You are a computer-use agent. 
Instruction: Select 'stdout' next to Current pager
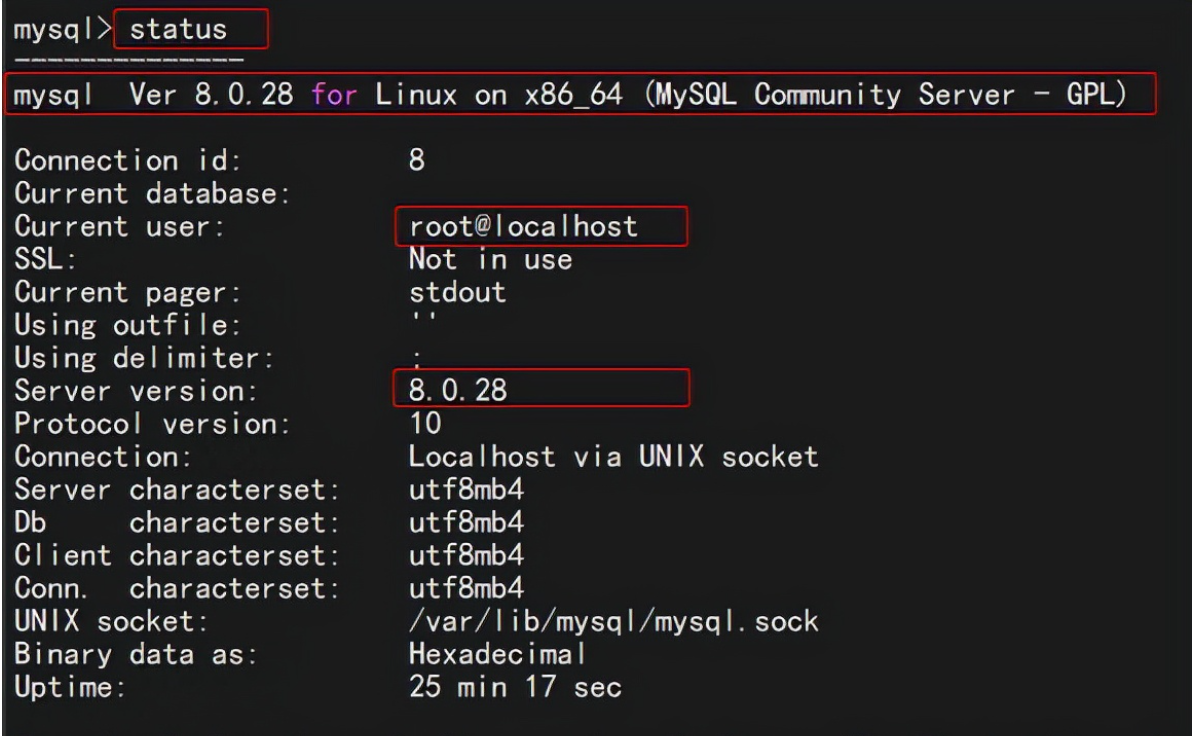(x=457, y=292)
